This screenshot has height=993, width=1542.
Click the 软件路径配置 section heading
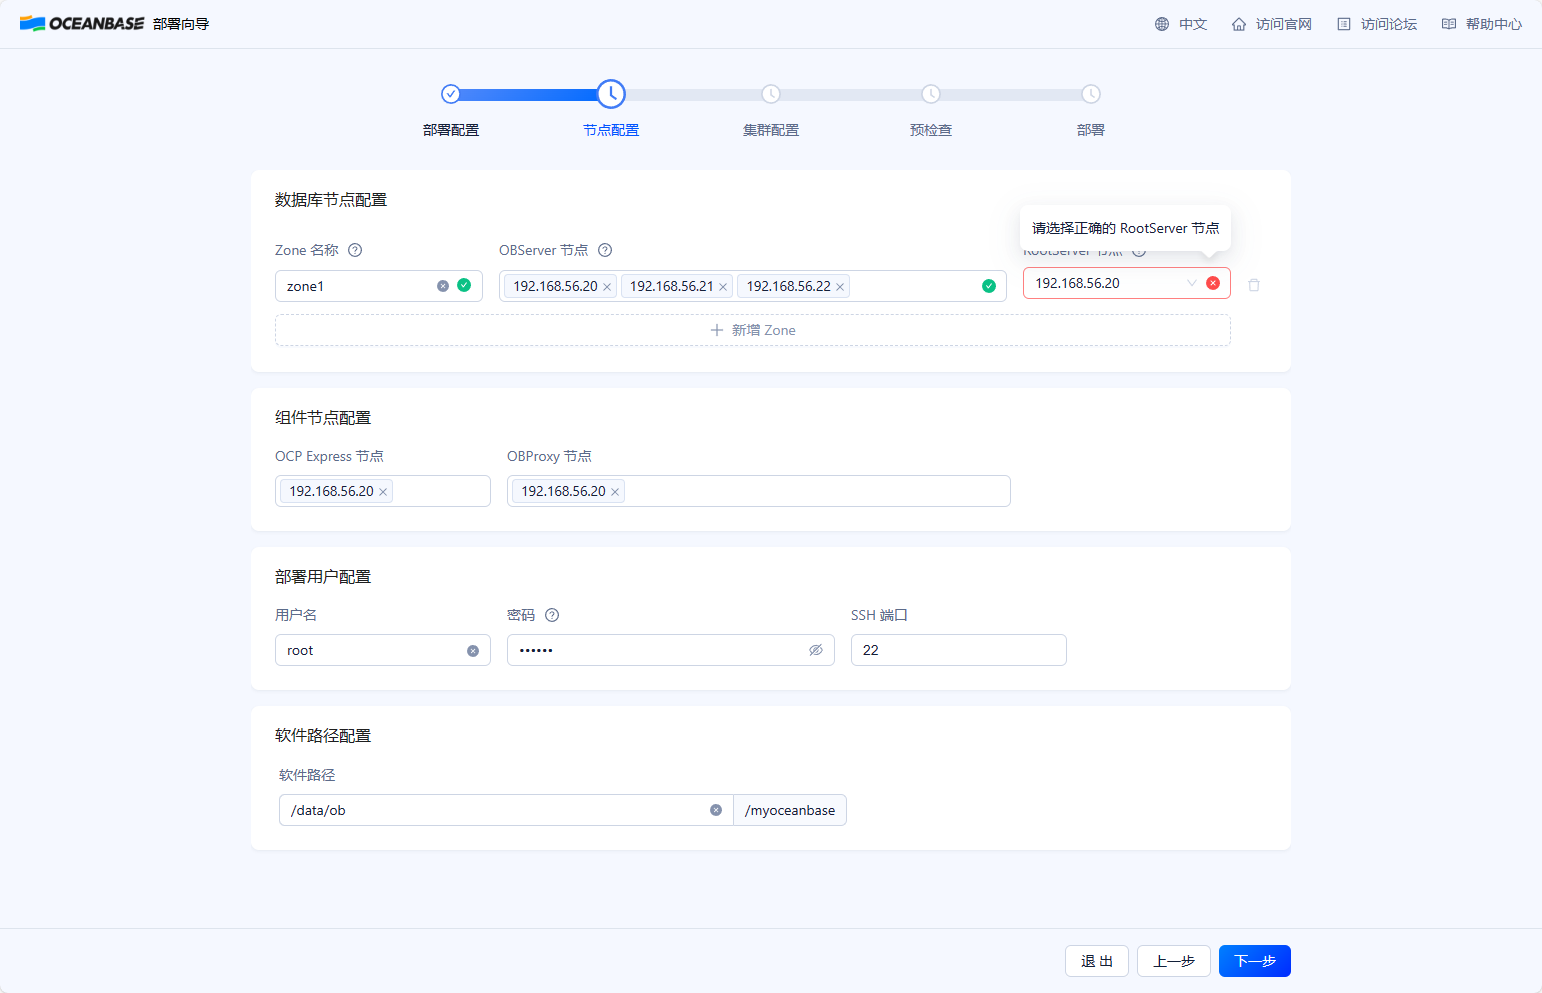pos(323,736)
